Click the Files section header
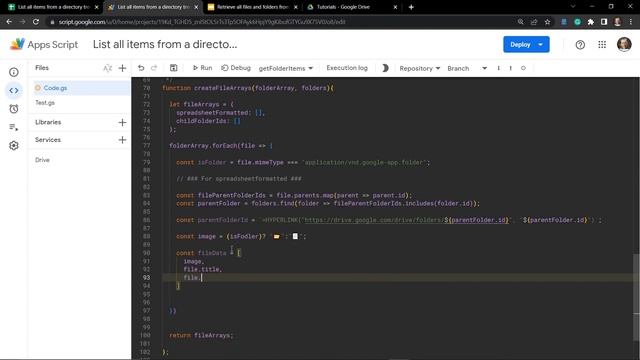Image resolution: width=640 pixels, height=360 pixels. (42, 68)
